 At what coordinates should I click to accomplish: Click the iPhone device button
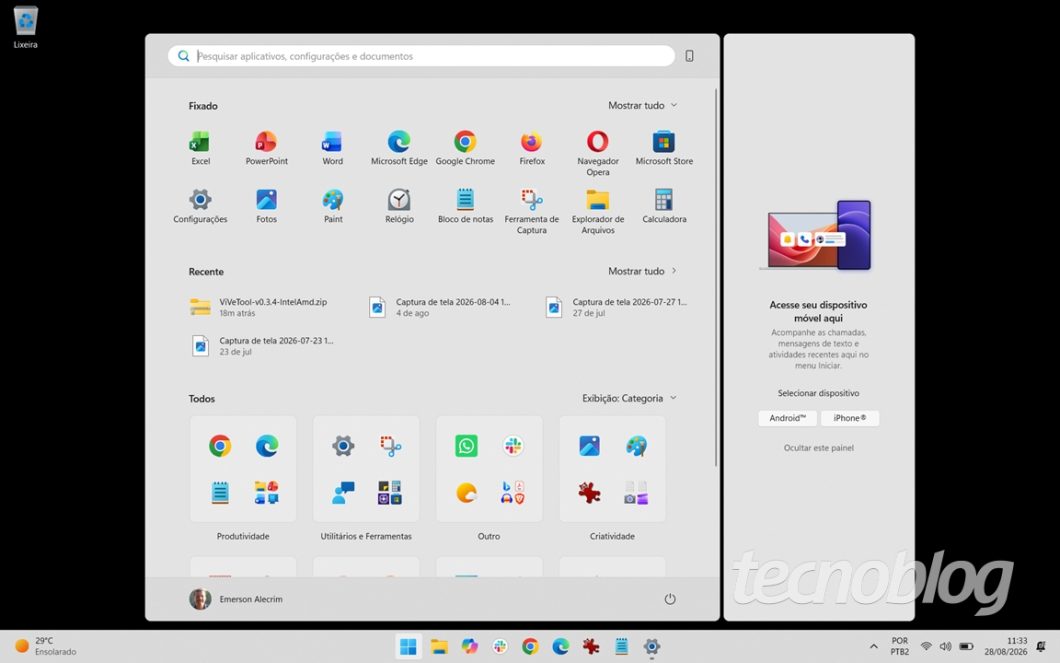click(850, 418)
